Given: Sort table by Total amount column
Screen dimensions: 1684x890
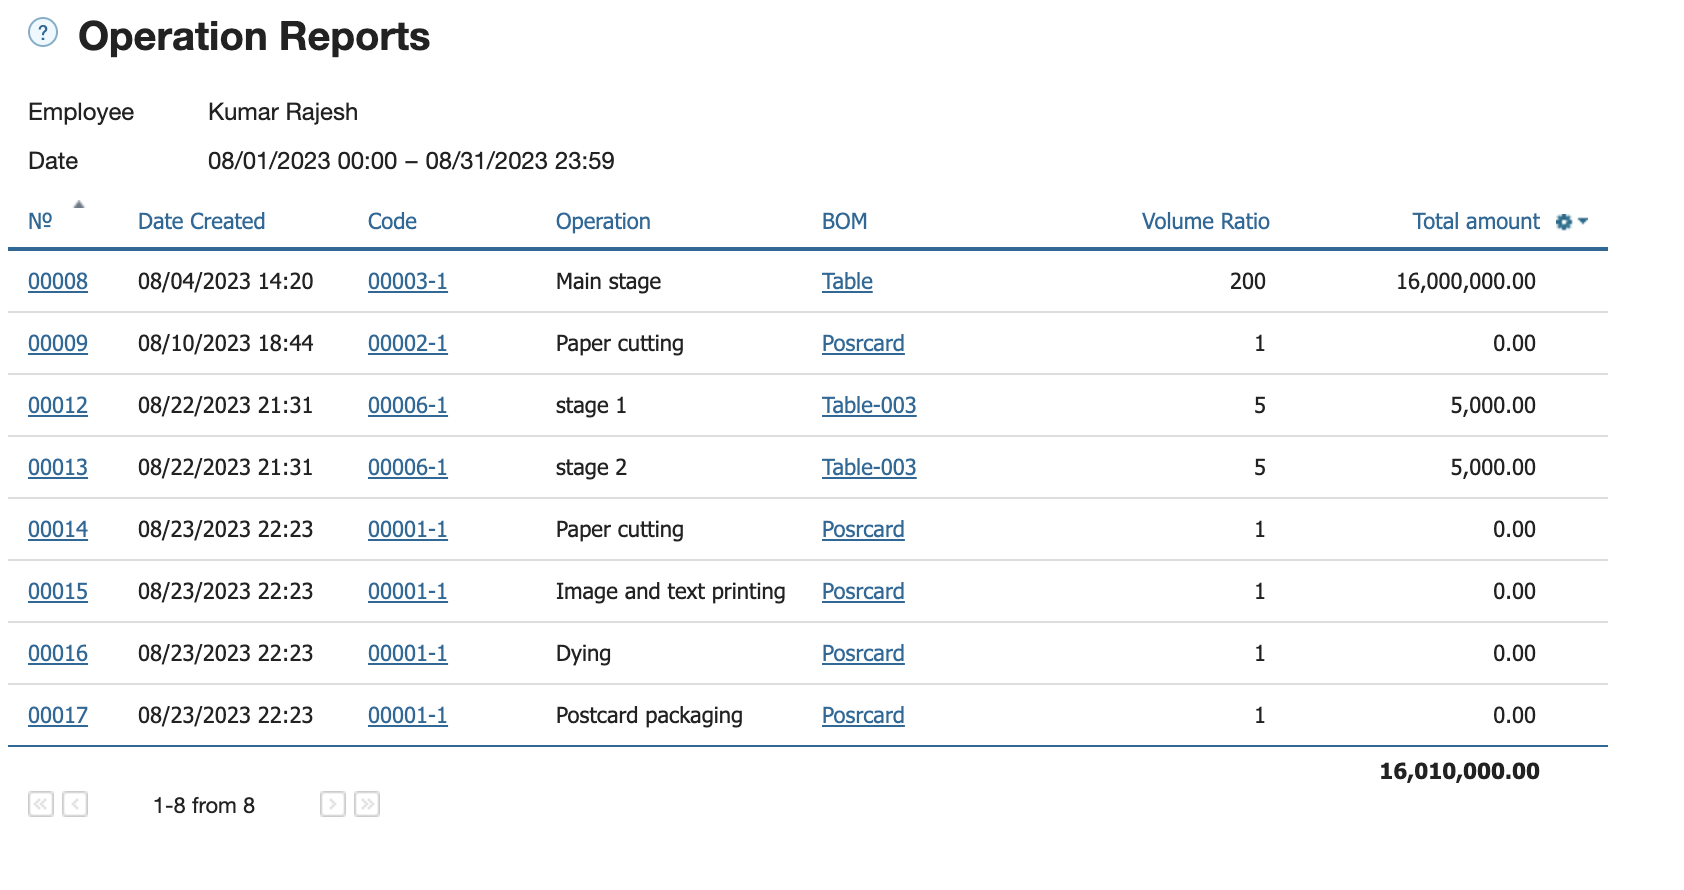Looking at the screenshot, I should click(x=1475, y=221).
